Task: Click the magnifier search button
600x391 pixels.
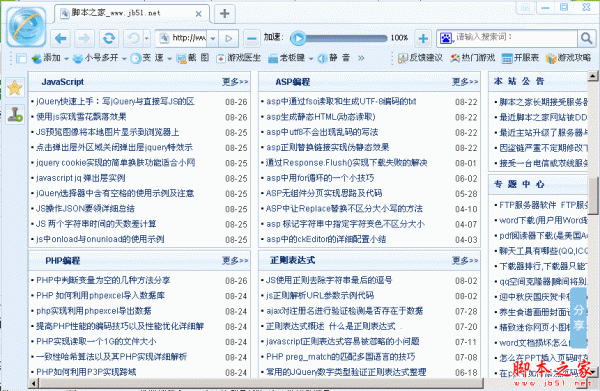Action: point(586,38)
